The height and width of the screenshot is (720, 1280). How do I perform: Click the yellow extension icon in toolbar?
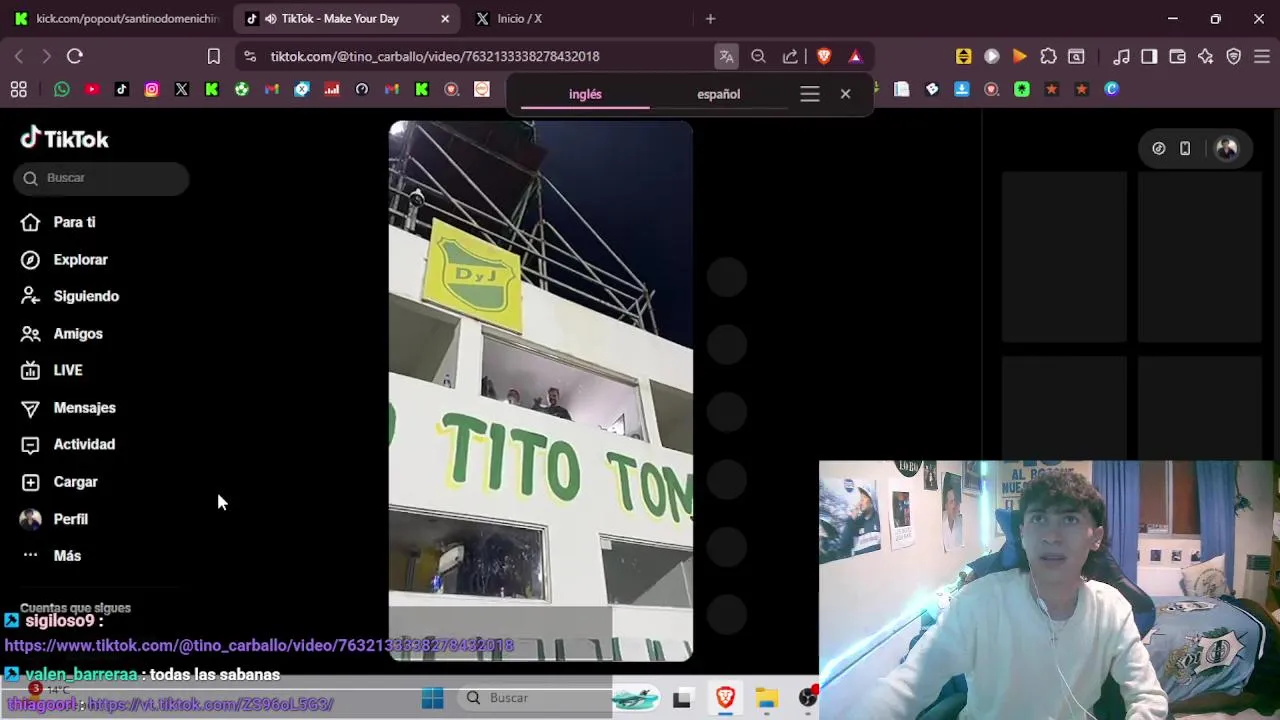coord(963,56)
